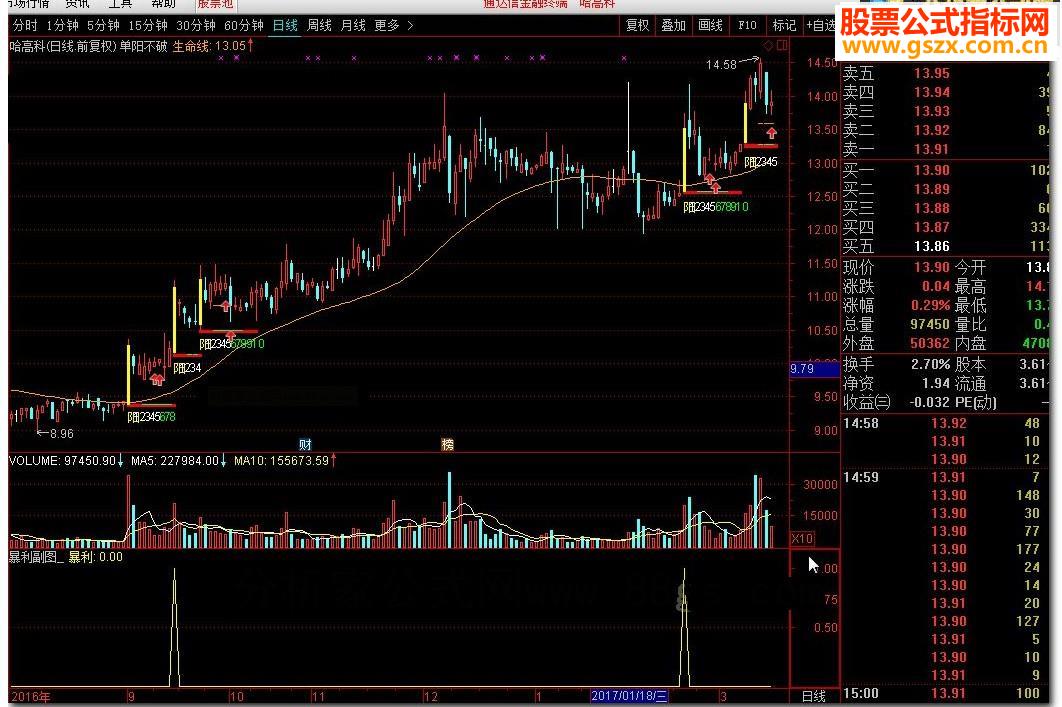Select the 买三 13.88 bid row
This screenshot has height=707, width=1062.
point(944,209)
